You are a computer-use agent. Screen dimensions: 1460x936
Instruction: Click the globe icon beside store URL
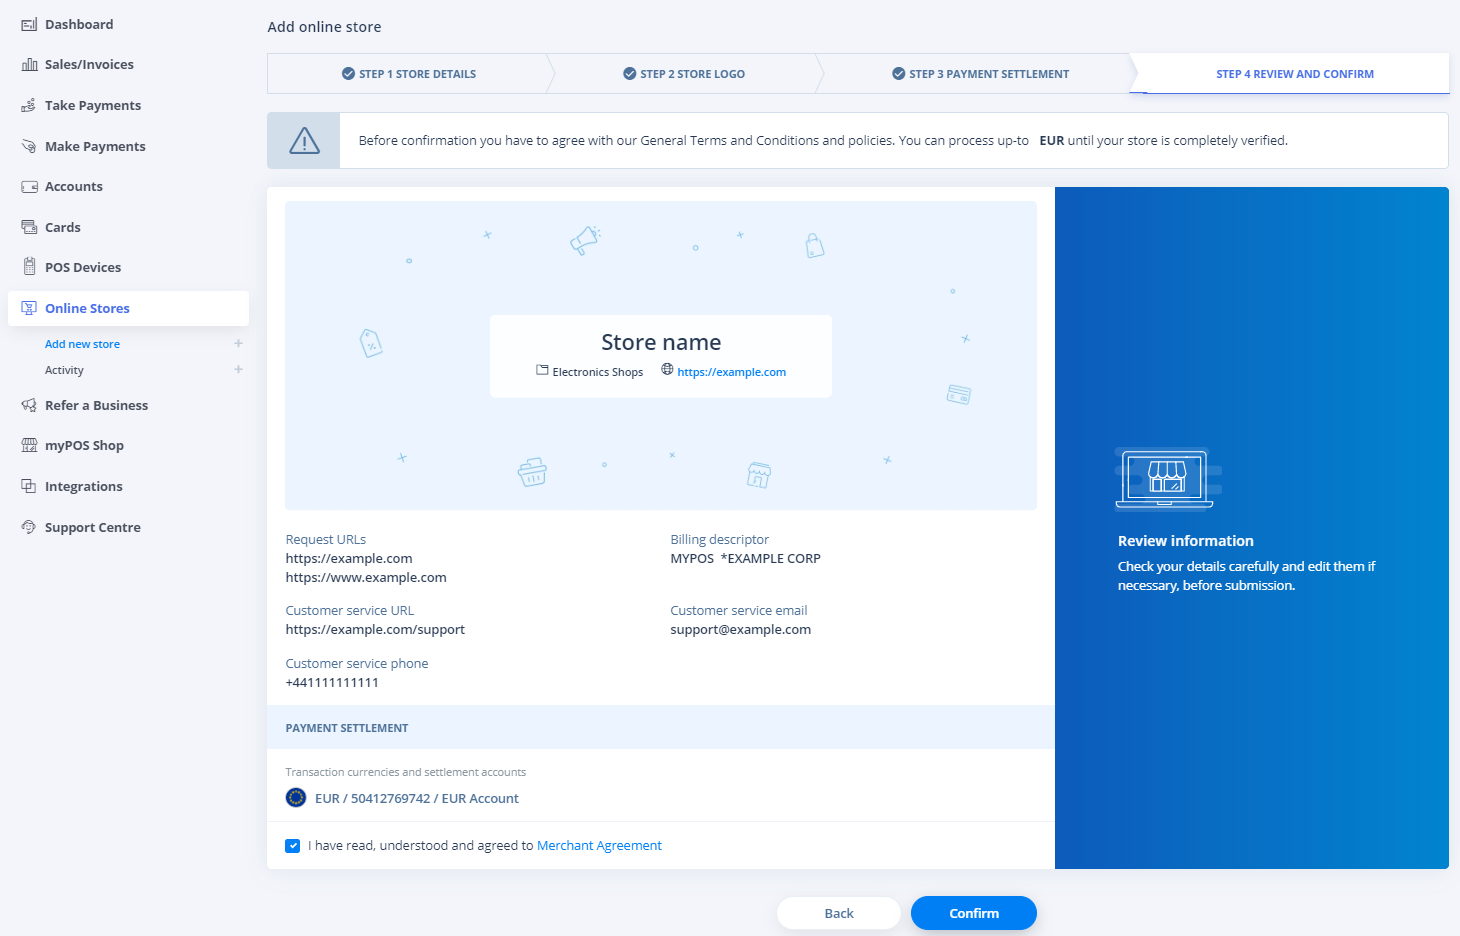point(667,369)
